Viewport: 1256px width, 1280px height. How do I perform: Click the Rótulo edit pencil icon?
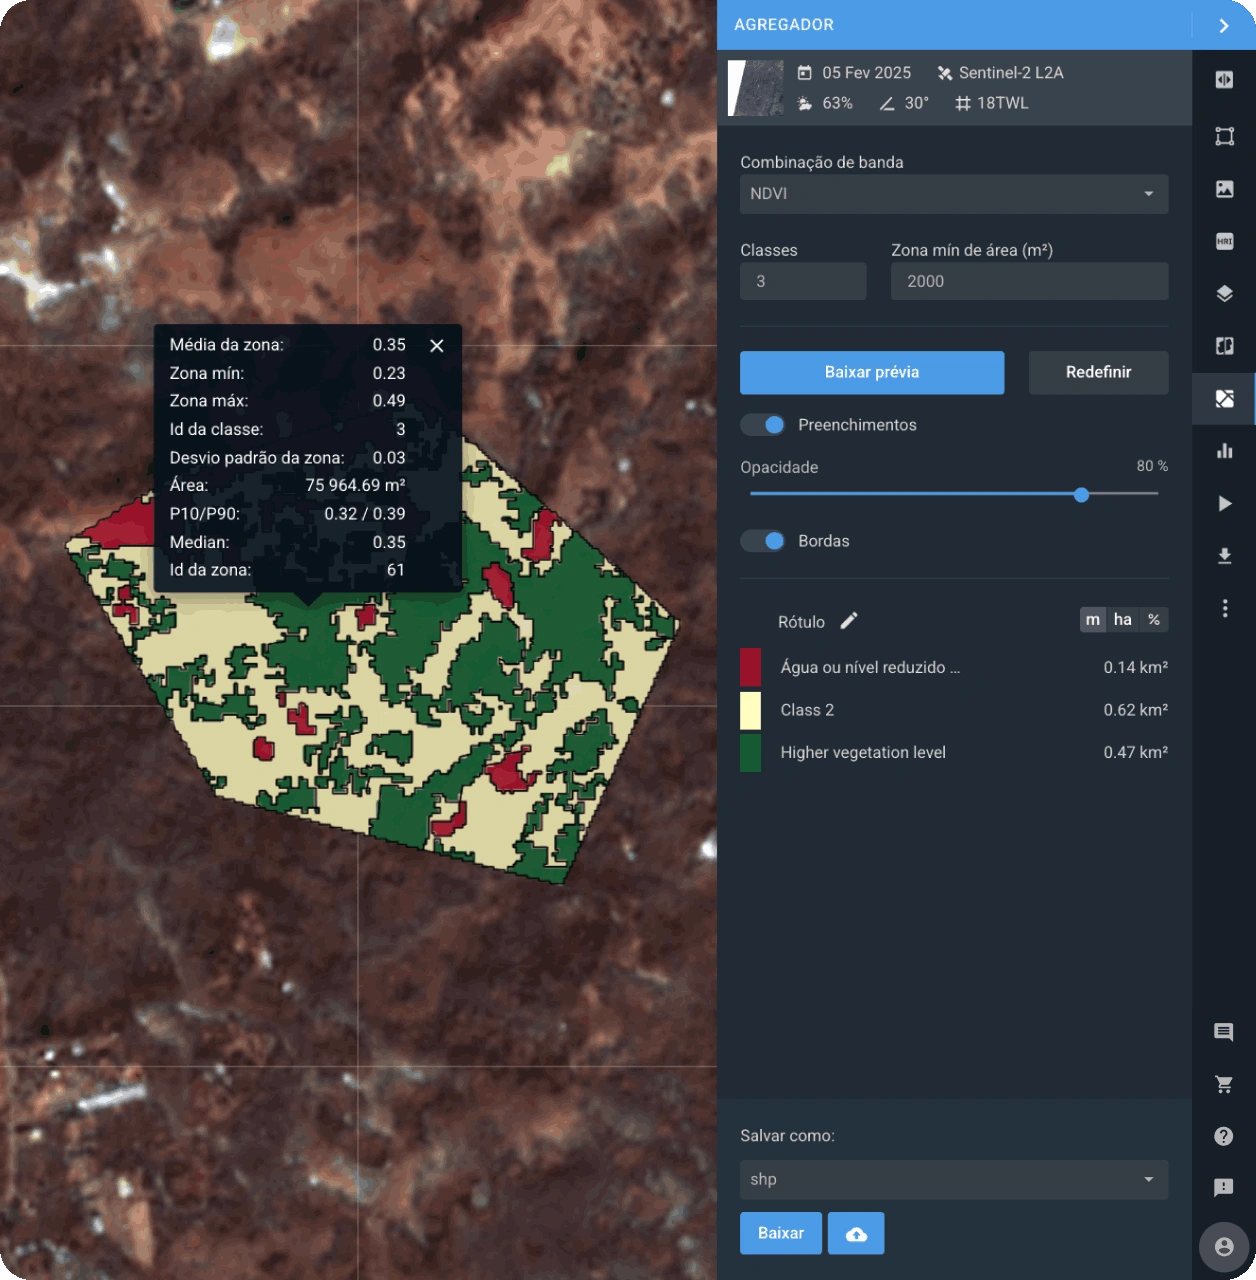point(848,621)
